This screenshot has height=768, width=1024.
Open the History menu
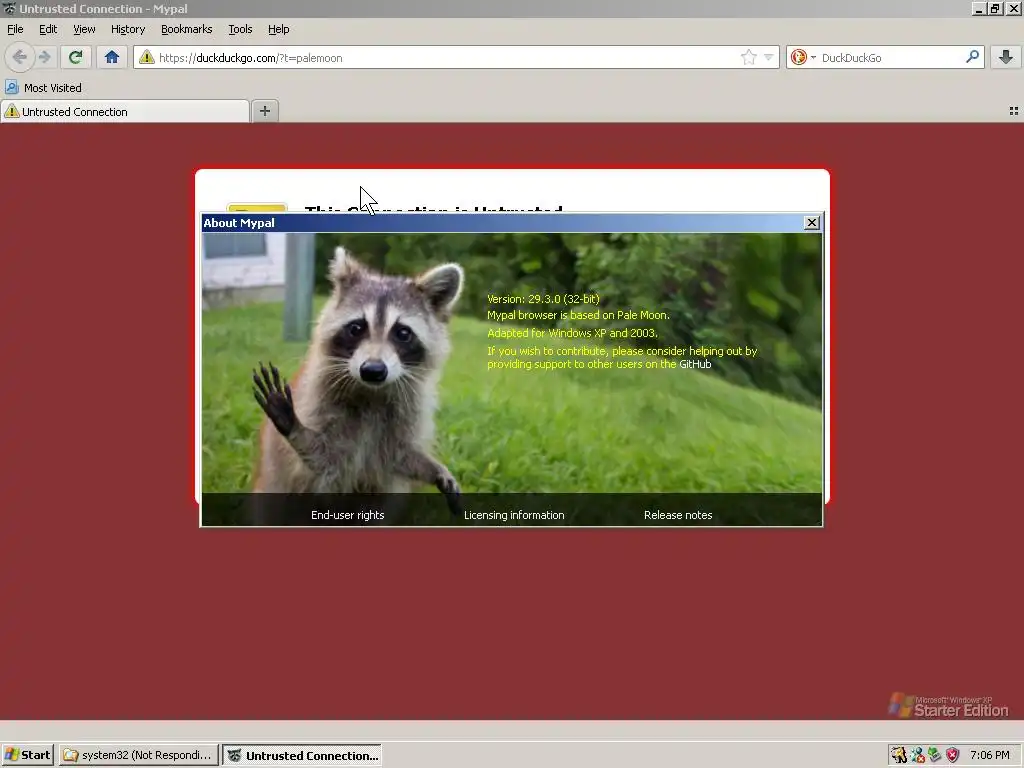click(x=128, y=29)
